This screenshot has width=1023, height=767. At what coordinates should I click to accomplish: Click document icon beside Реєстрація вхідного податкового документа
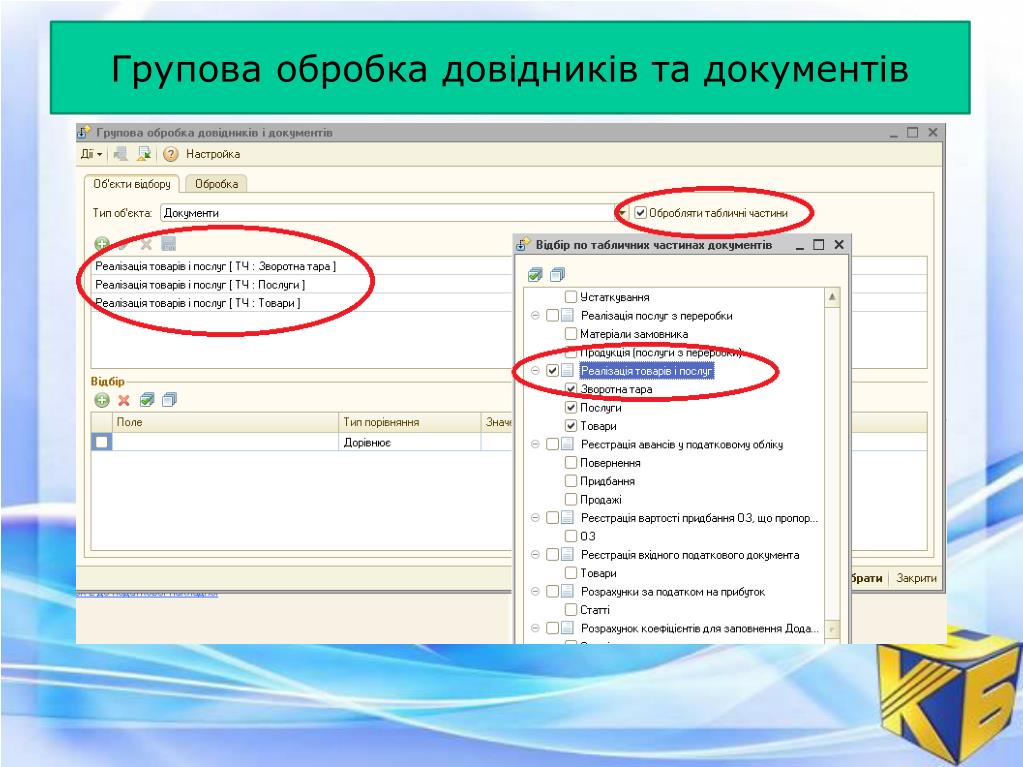tap(568, 555)
